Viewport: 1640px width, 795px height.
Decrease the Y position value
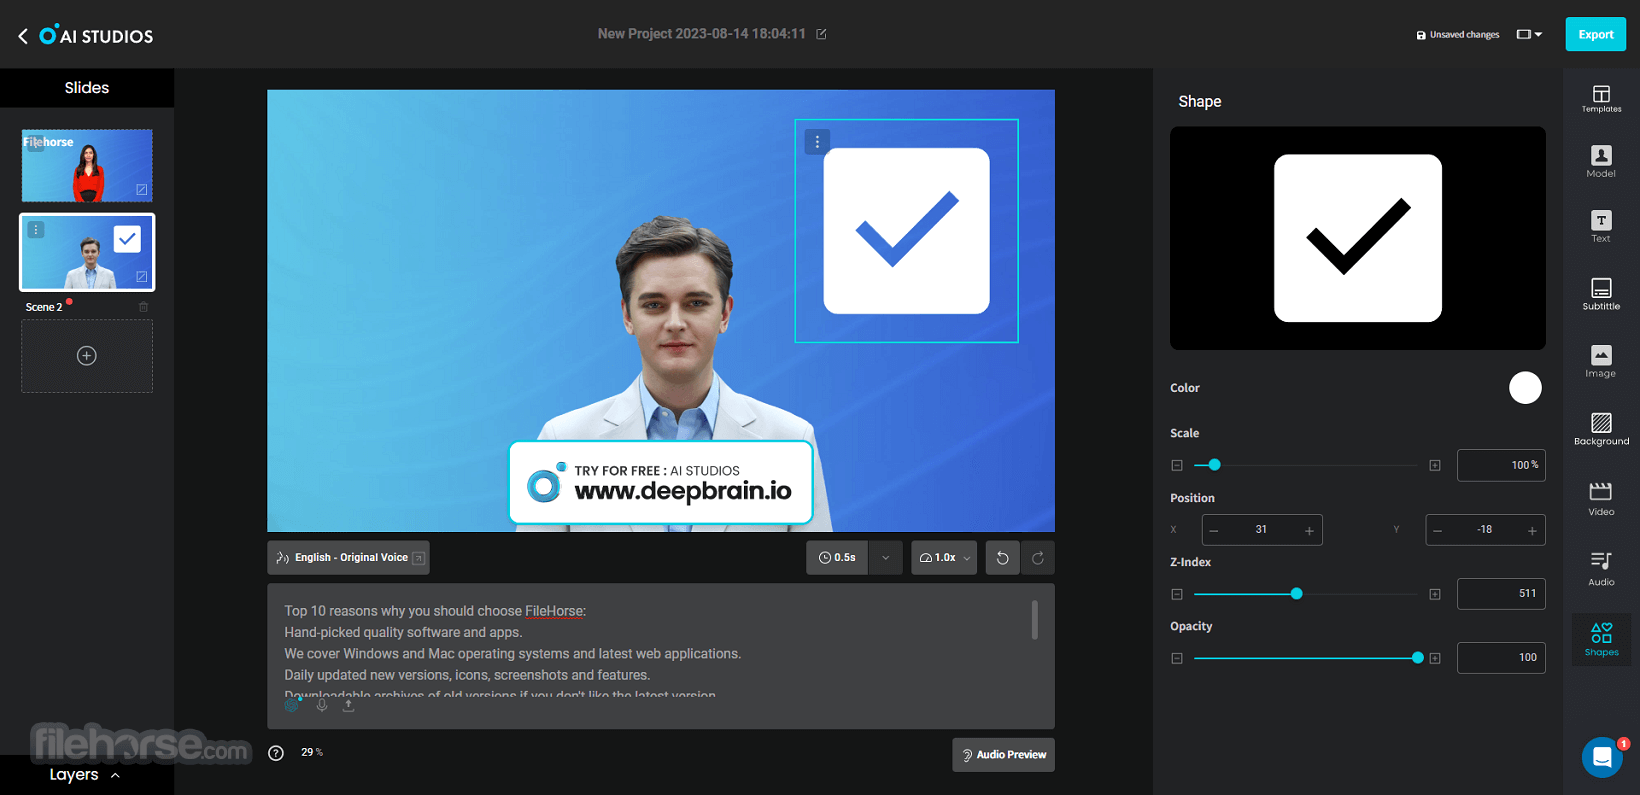click(x=1437, y=531)
